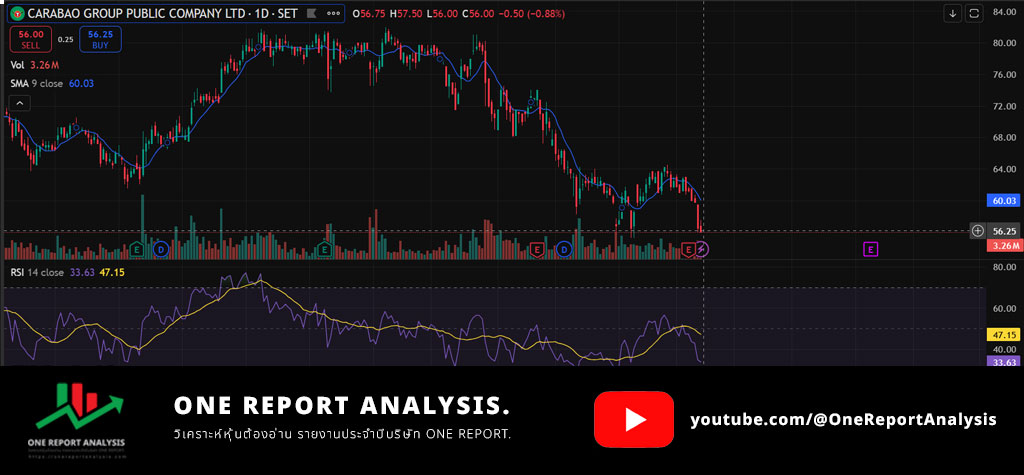Click the YouTube play logo in banner

click(x=633, y=419)
